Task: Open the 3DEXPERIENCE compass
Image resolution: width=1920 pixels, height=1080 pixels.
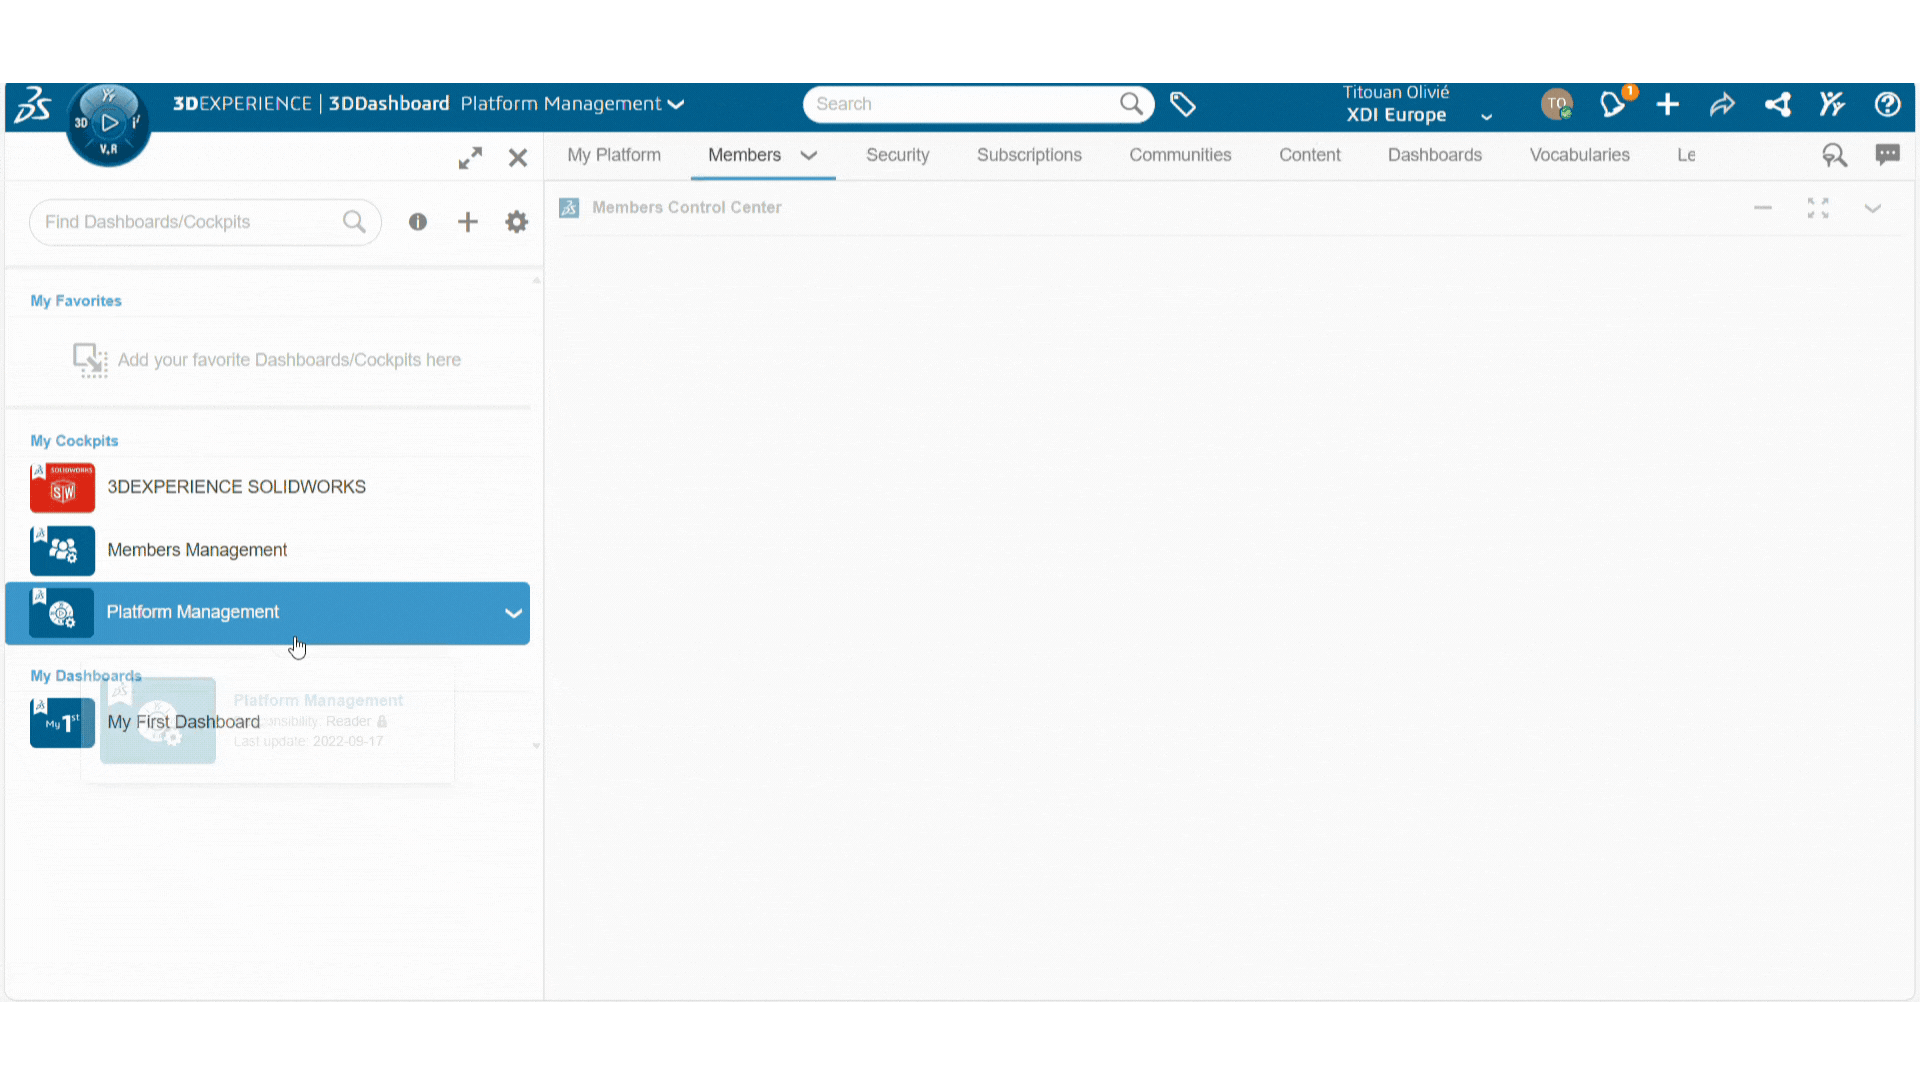Action: (108, 124)
